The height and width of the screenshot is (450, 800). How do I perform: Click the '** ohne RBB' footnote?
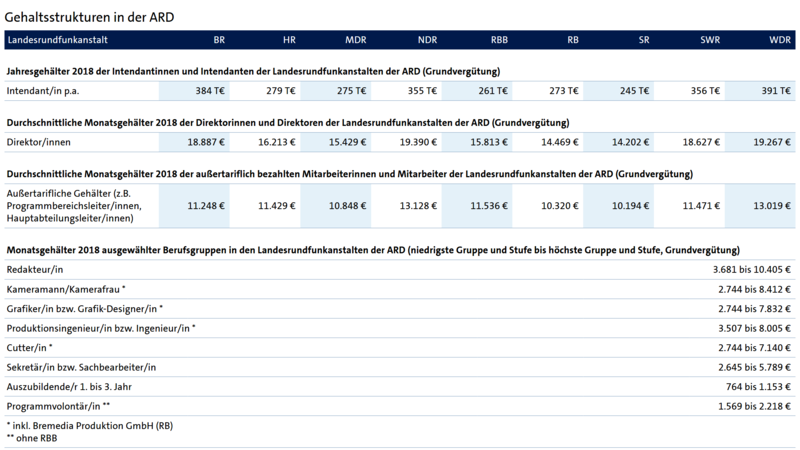tap(35, 437)
